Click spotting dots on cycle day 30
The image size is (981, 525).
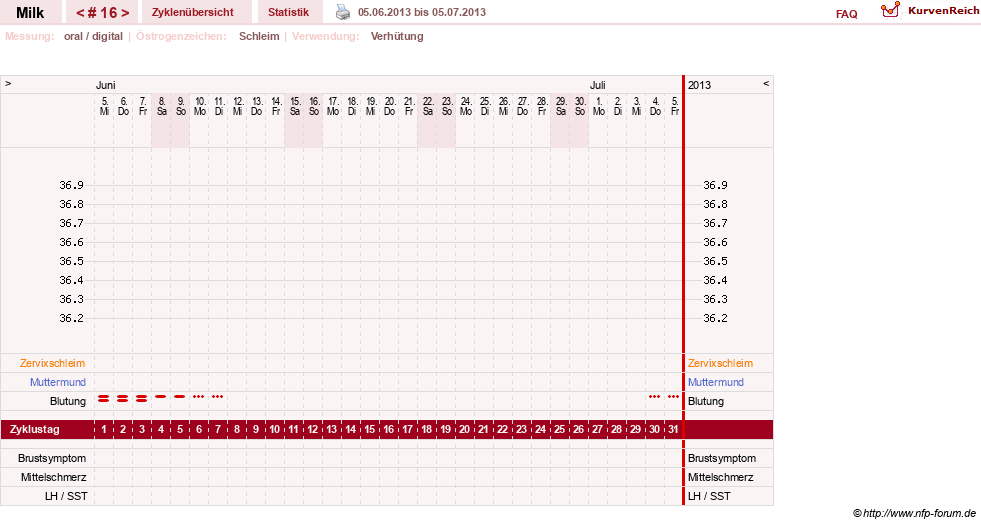tap(654, 396)
